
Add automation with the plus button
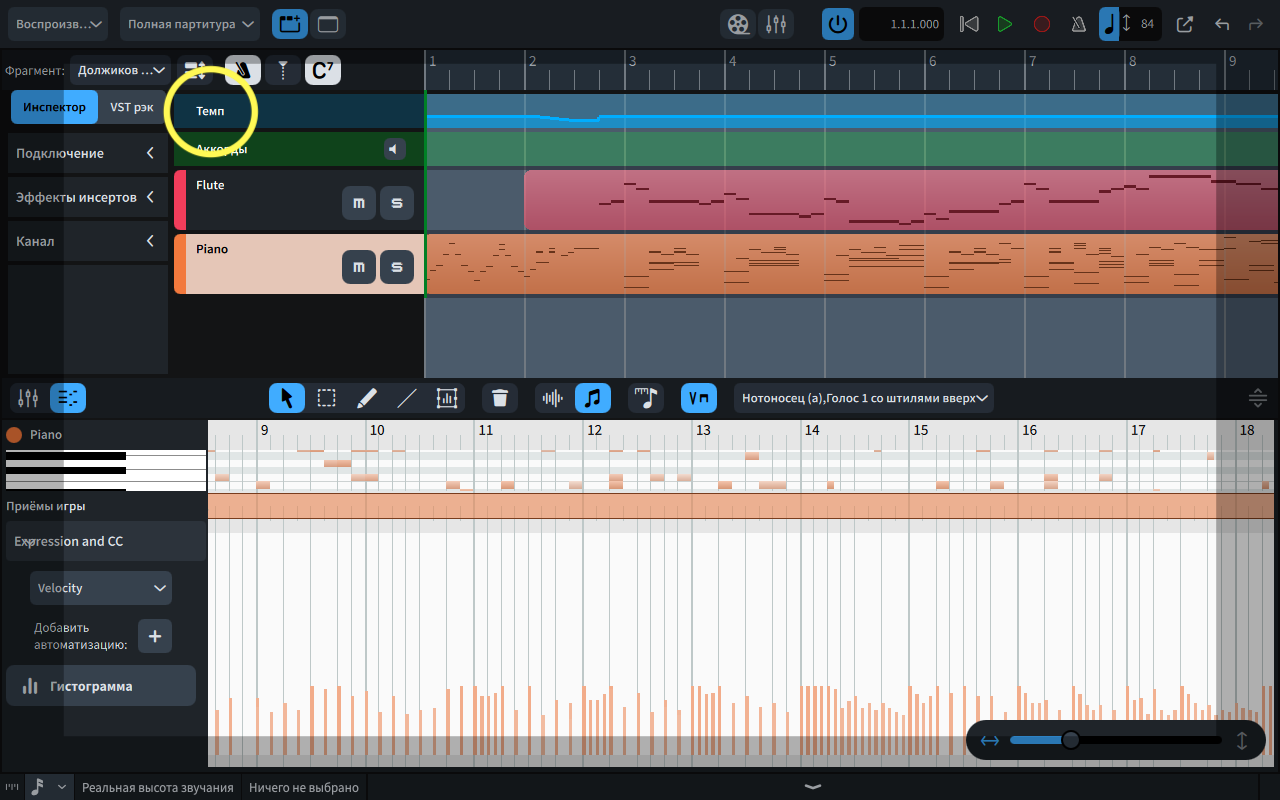(155, 636)
